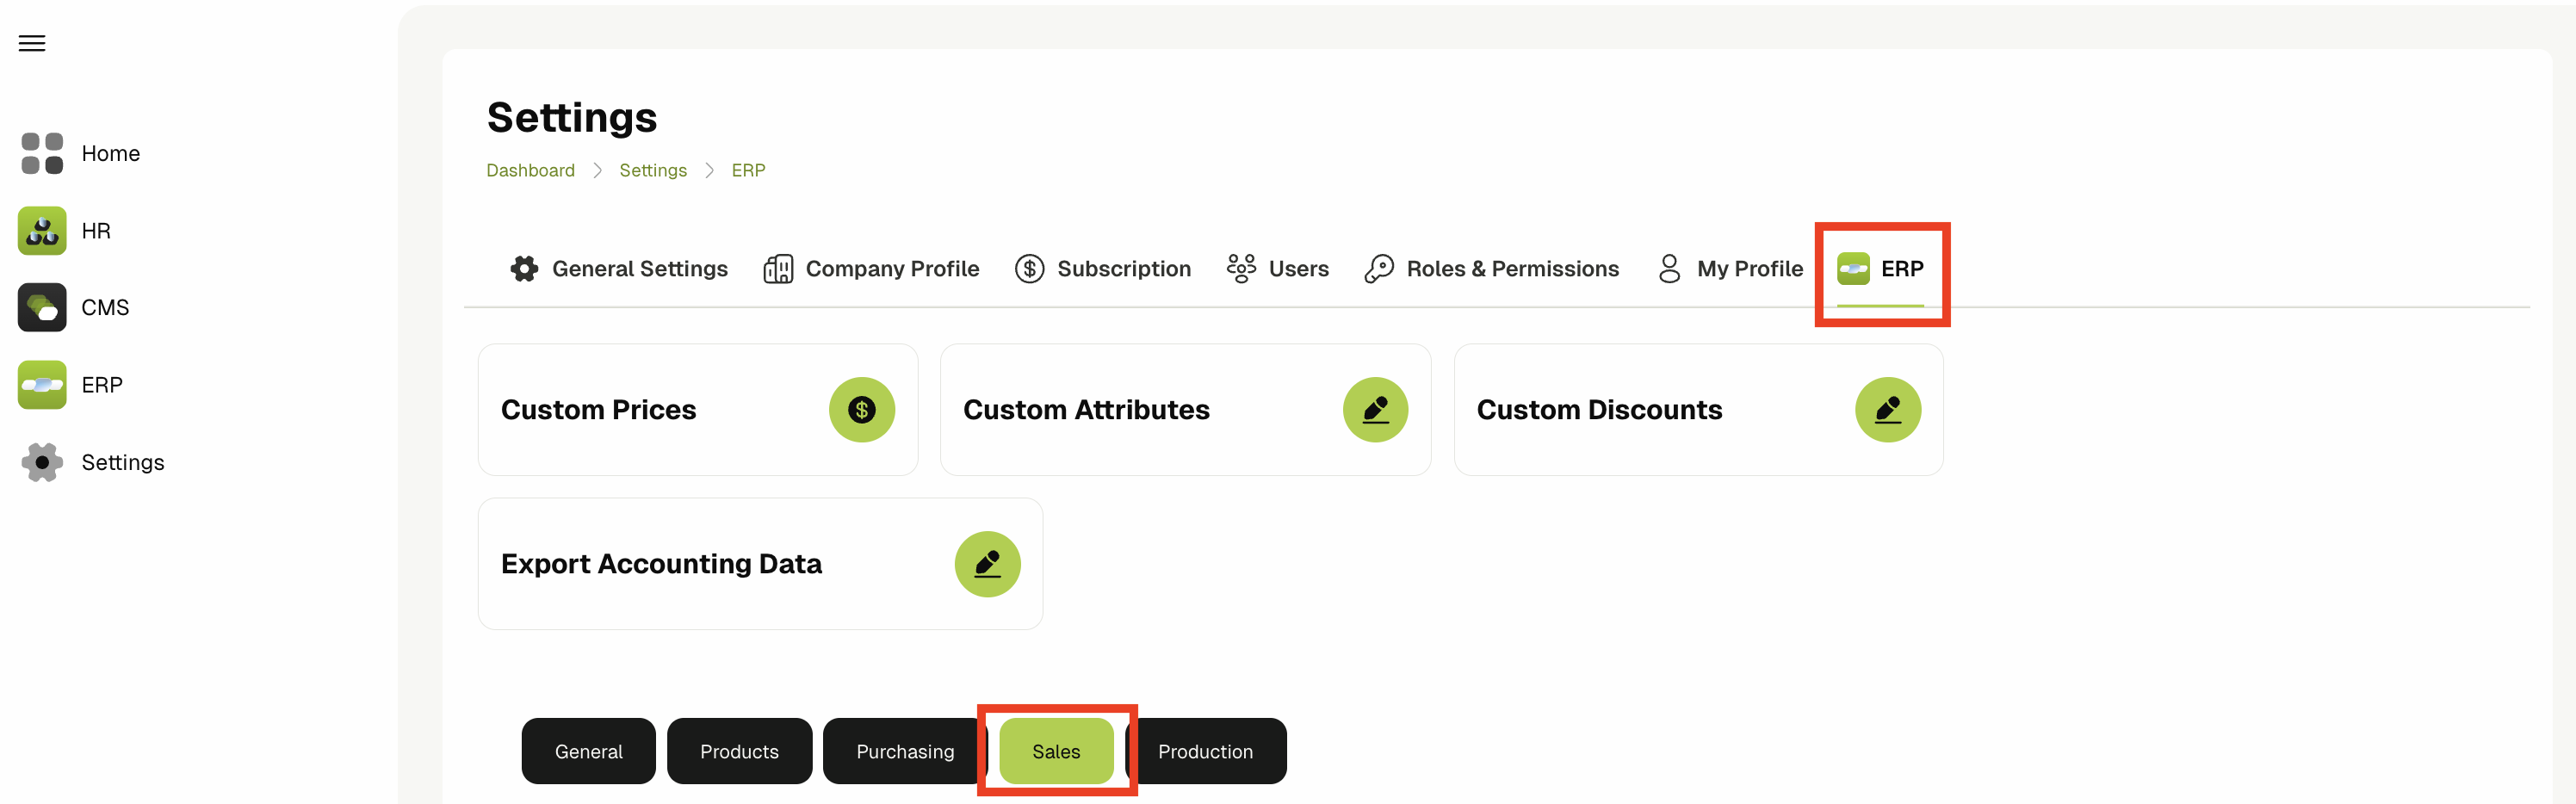This screenshot has height=804, width=2576.
Task: Select the Production category button
Action: click(x=1205, y=752)
